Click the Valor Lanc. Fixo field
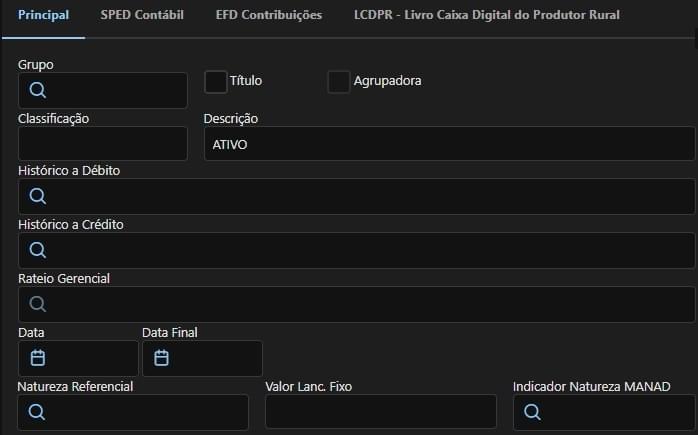Viewport: 698px width, 435px height. pos(381,412)
